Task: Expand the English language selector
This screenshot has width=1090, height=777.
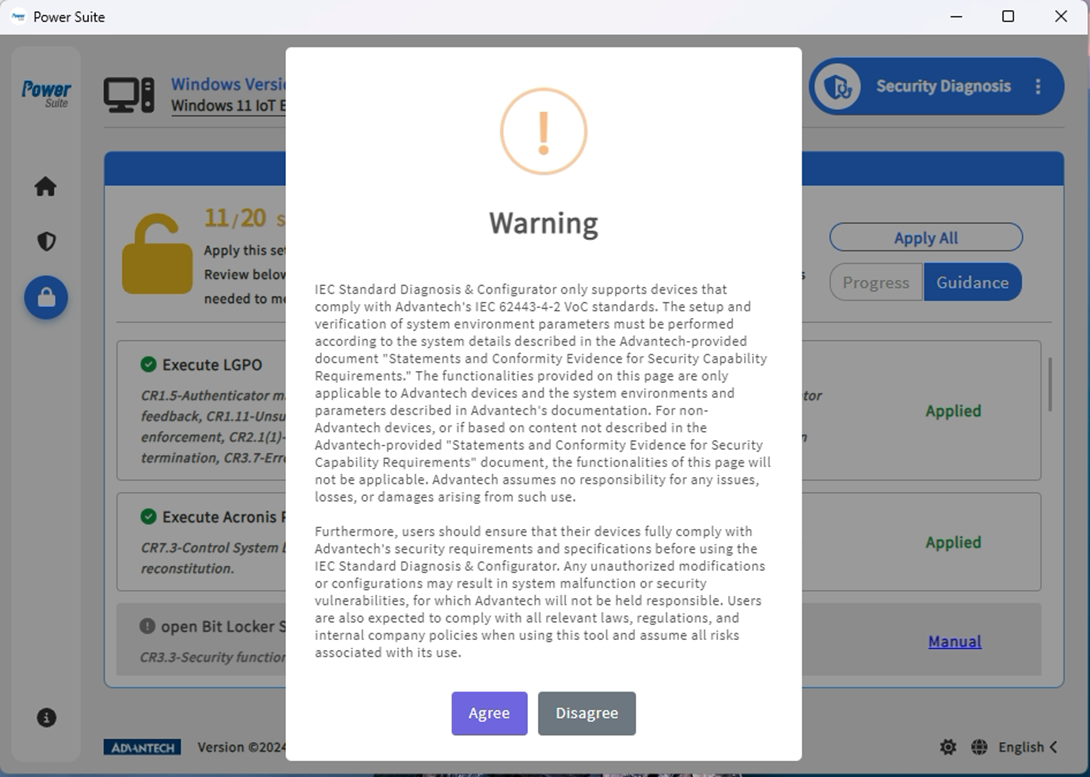Action: (1028, 747)
